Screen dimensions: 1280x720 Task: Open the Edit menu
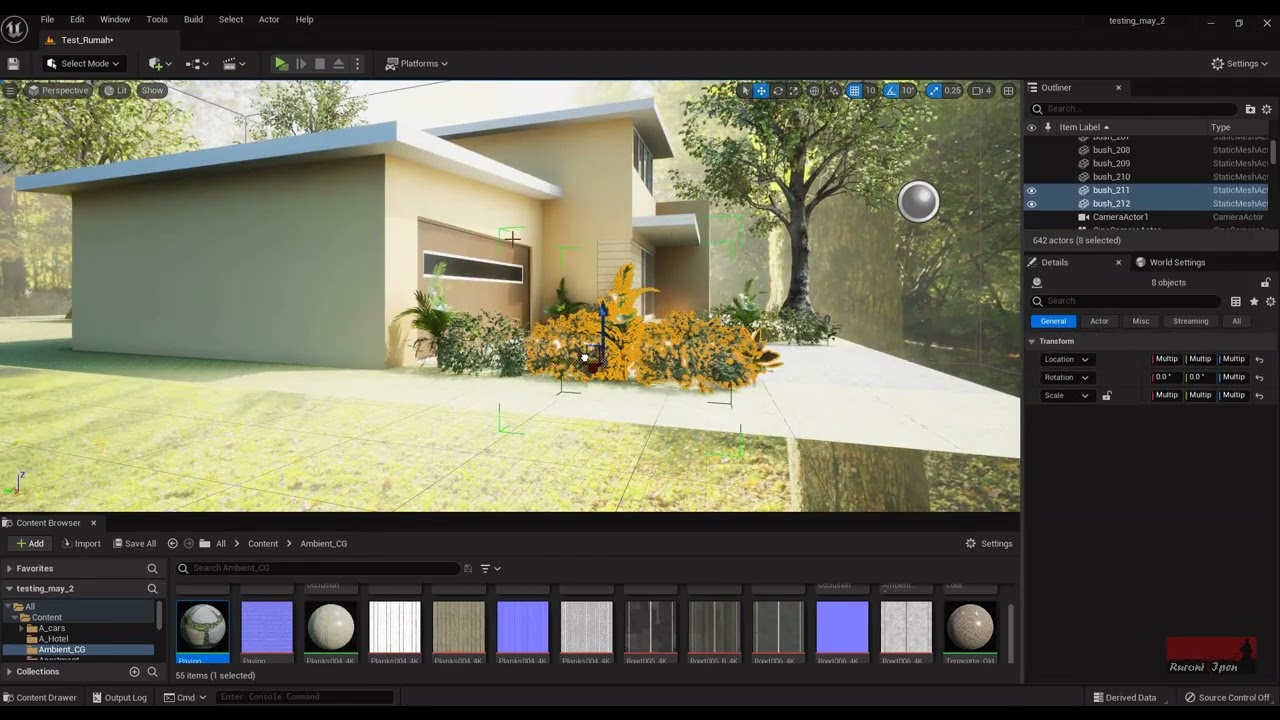tap(77, 19)
